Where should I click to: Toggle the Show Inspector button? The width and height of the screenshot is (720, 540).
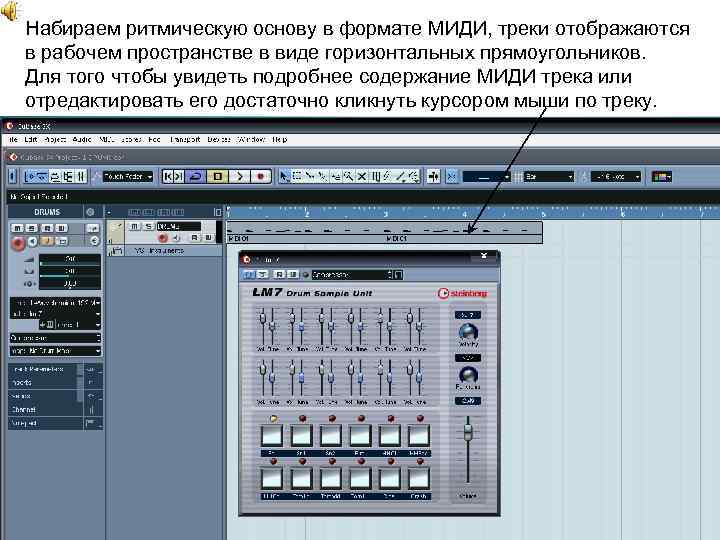pyautogui.click(x=30, y=176)
